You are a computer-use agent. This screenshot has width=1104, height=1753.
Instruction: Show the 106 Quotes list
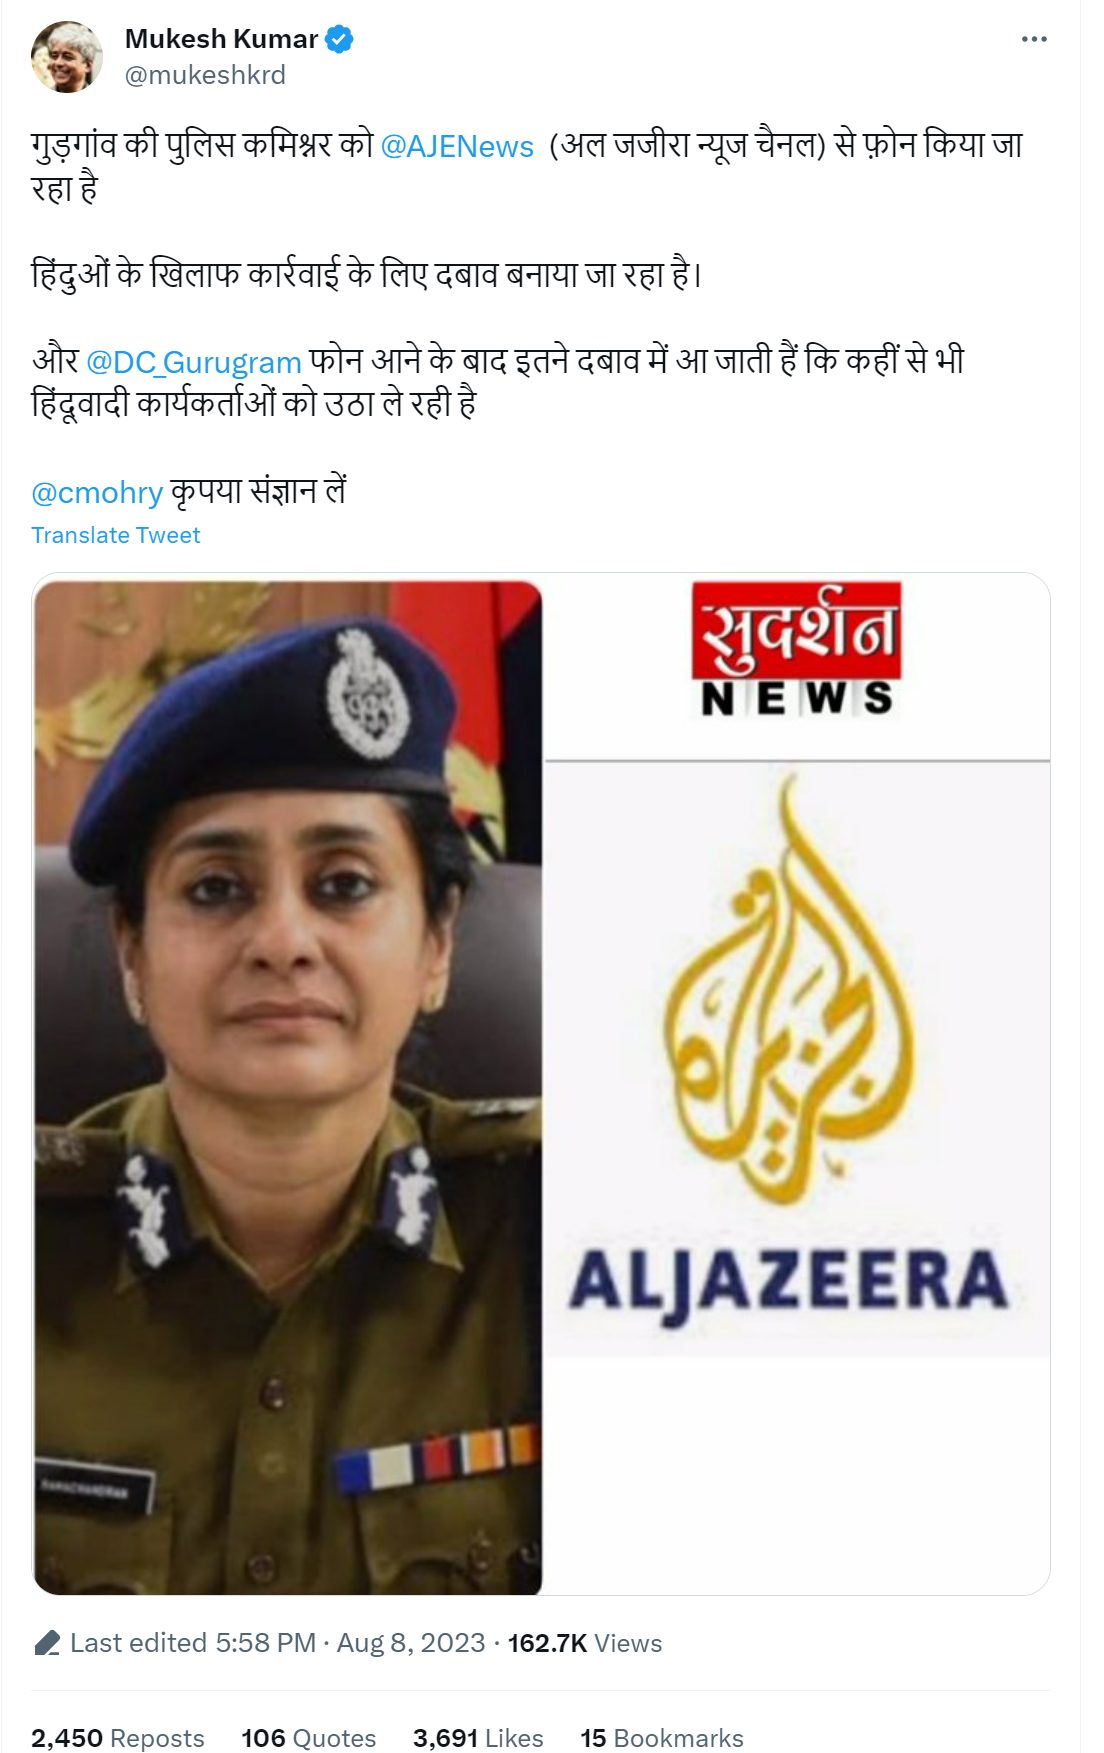click(x=309, y=1738)
